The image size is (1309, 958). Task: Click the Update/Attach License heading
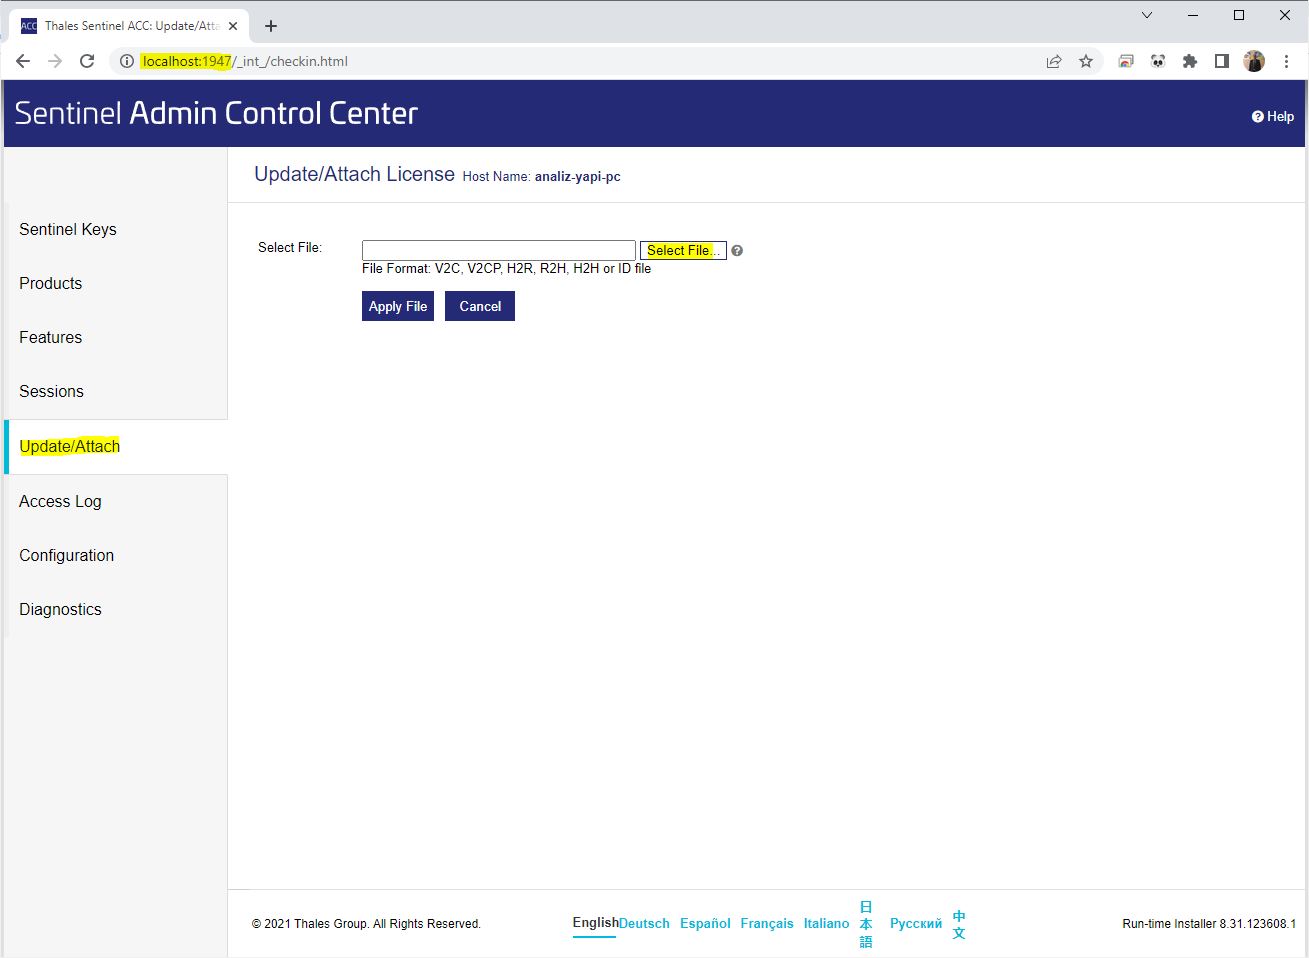pos(354,174)
